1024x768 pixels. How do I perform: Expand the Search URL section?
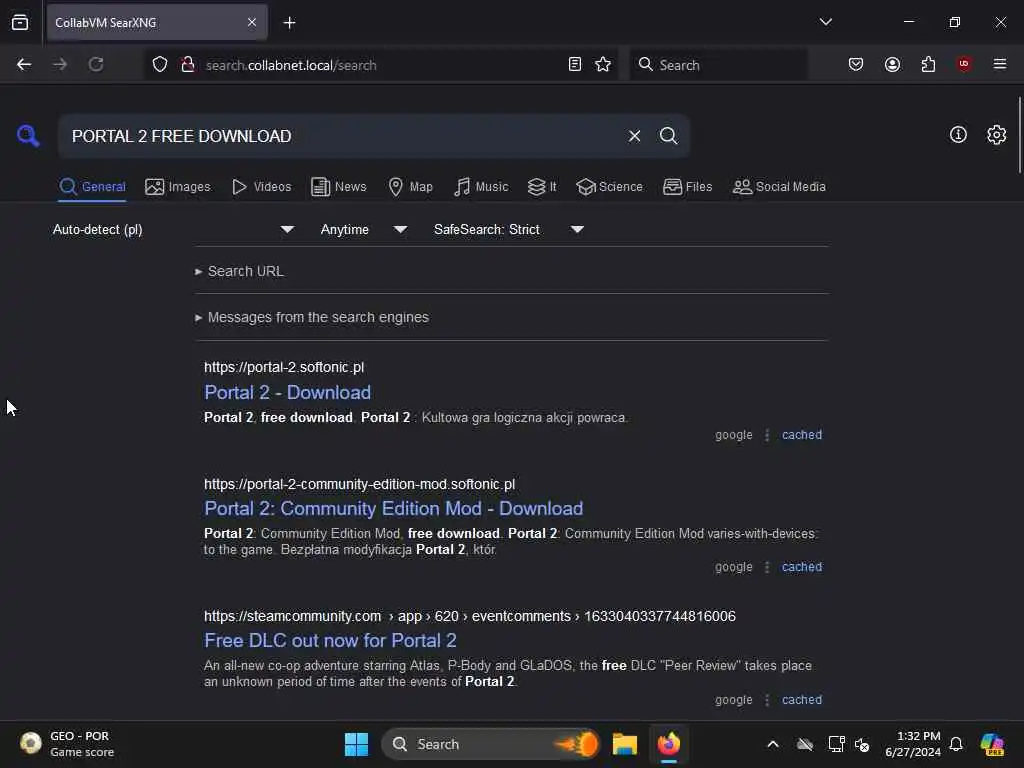[239, 271]
